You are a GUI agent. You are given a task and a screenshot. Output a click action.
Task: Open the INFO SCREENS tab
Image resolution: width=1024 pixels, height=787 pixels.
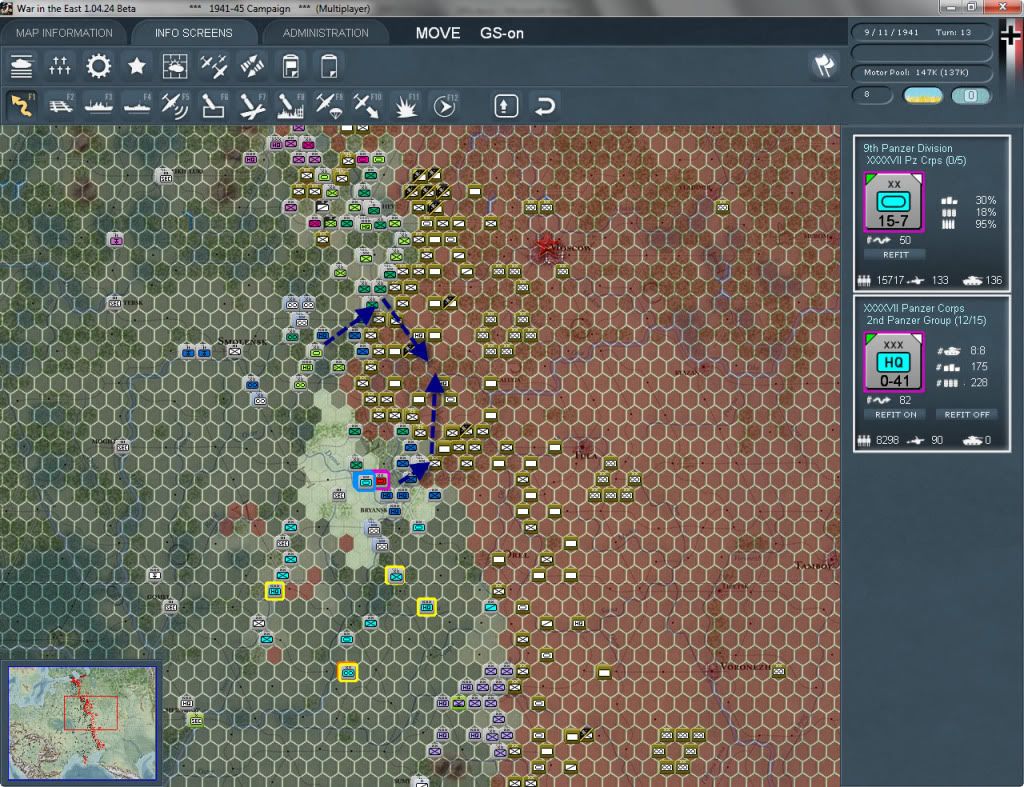pos(193,33)
